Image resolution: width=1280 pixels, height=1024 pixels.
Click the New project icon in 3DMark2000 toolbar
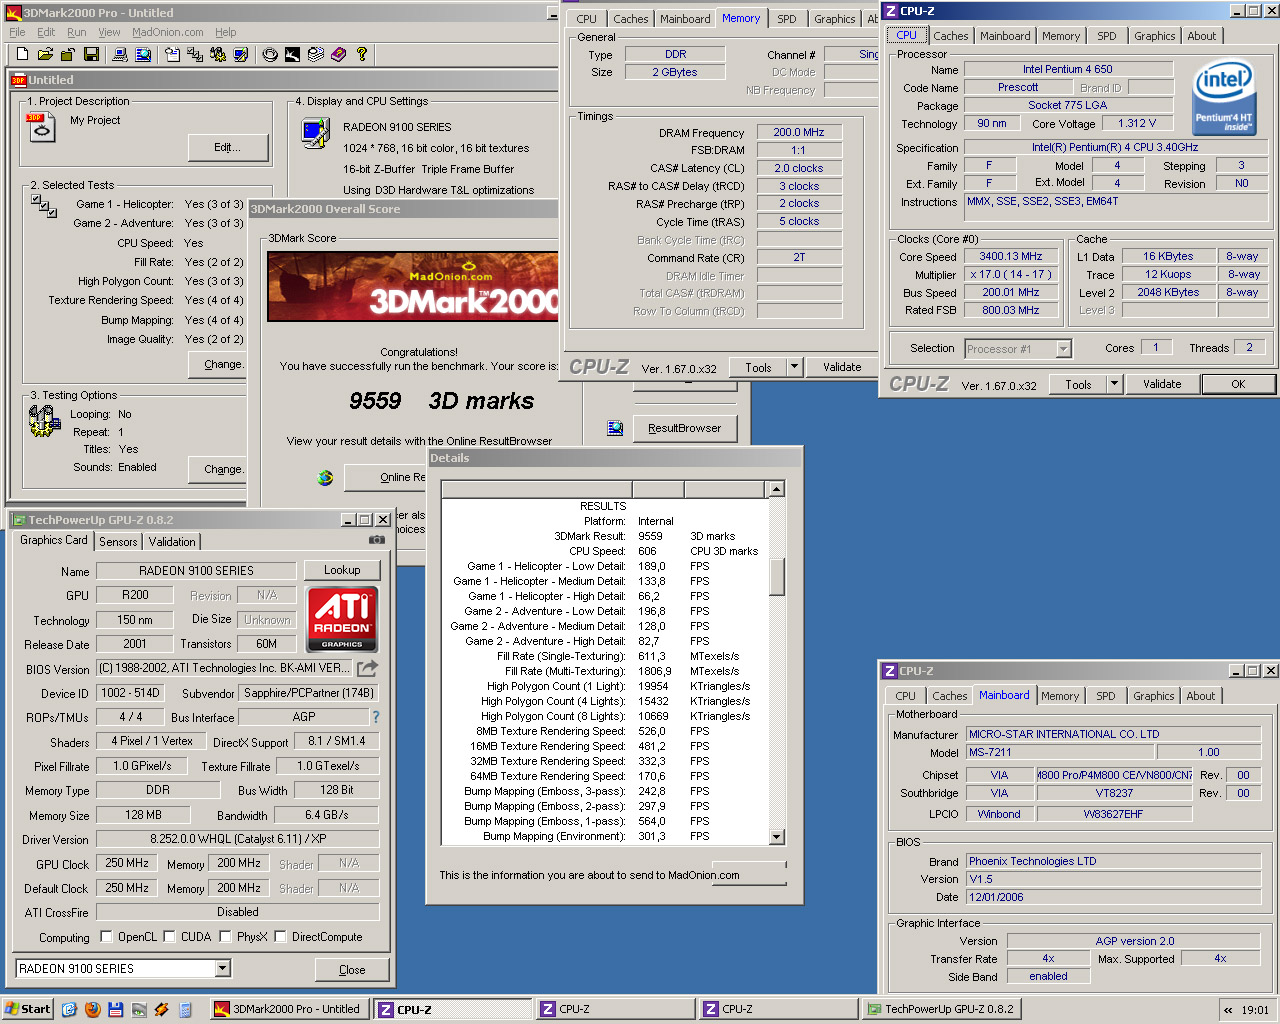[22, 54]
